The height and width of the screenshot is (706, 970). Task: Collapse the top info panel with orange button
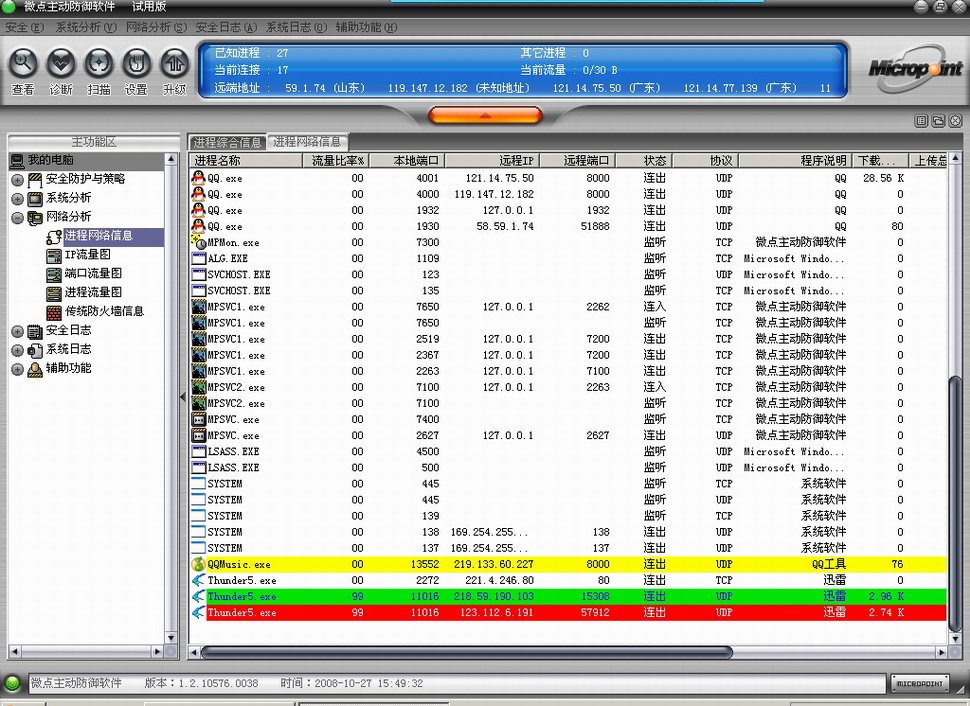[x=486, y=115]
